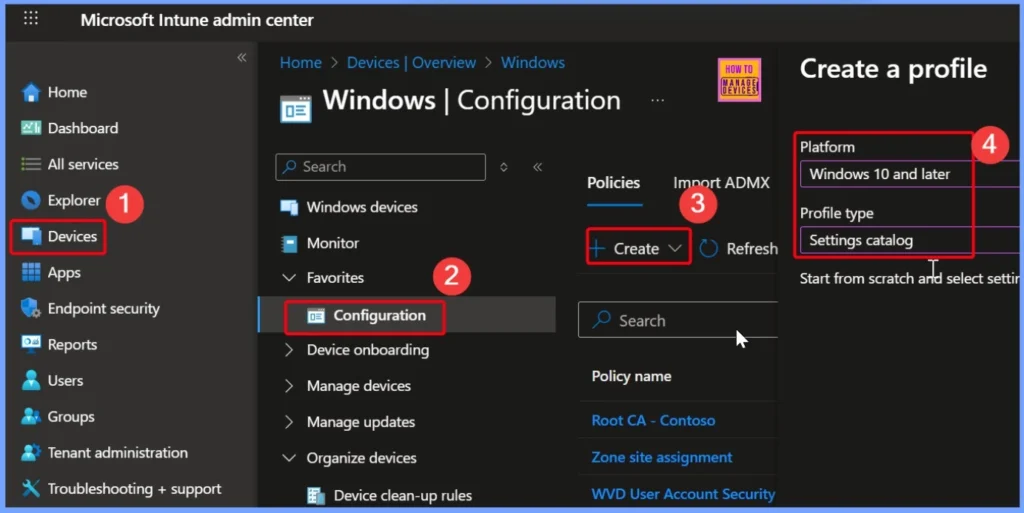Click the Refresh button label
Viewport: 1024px width, 513px height.
pos(752,249)
